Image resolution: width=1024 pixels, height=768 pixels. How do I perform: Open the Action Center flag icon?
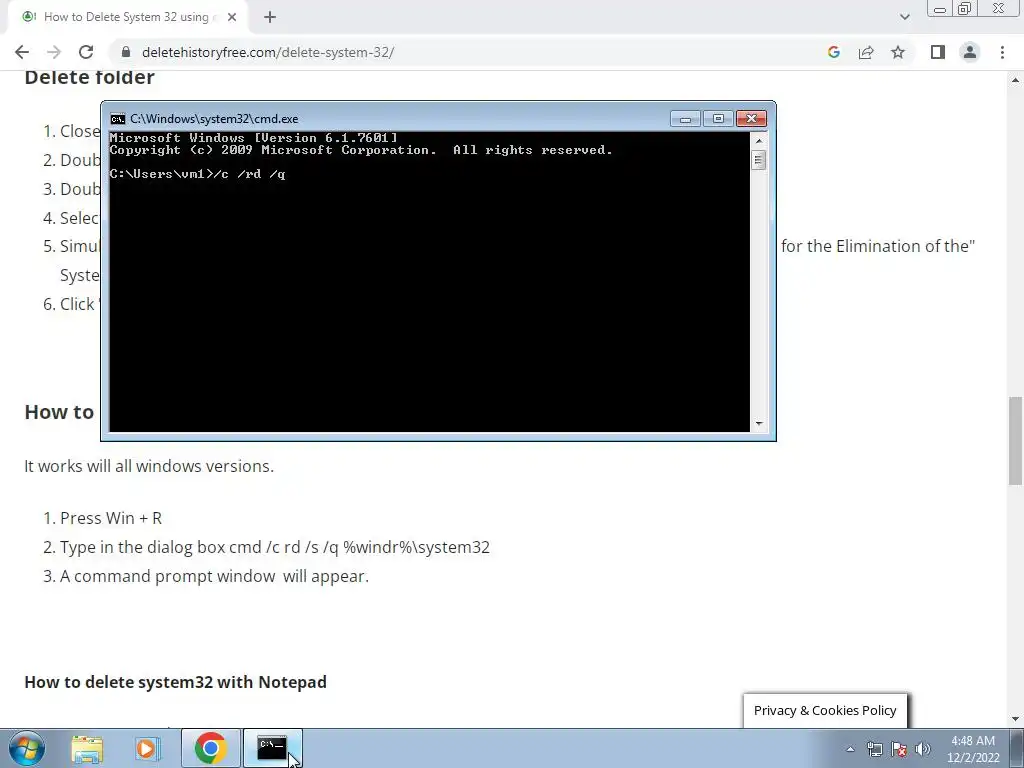click(899, 749)
